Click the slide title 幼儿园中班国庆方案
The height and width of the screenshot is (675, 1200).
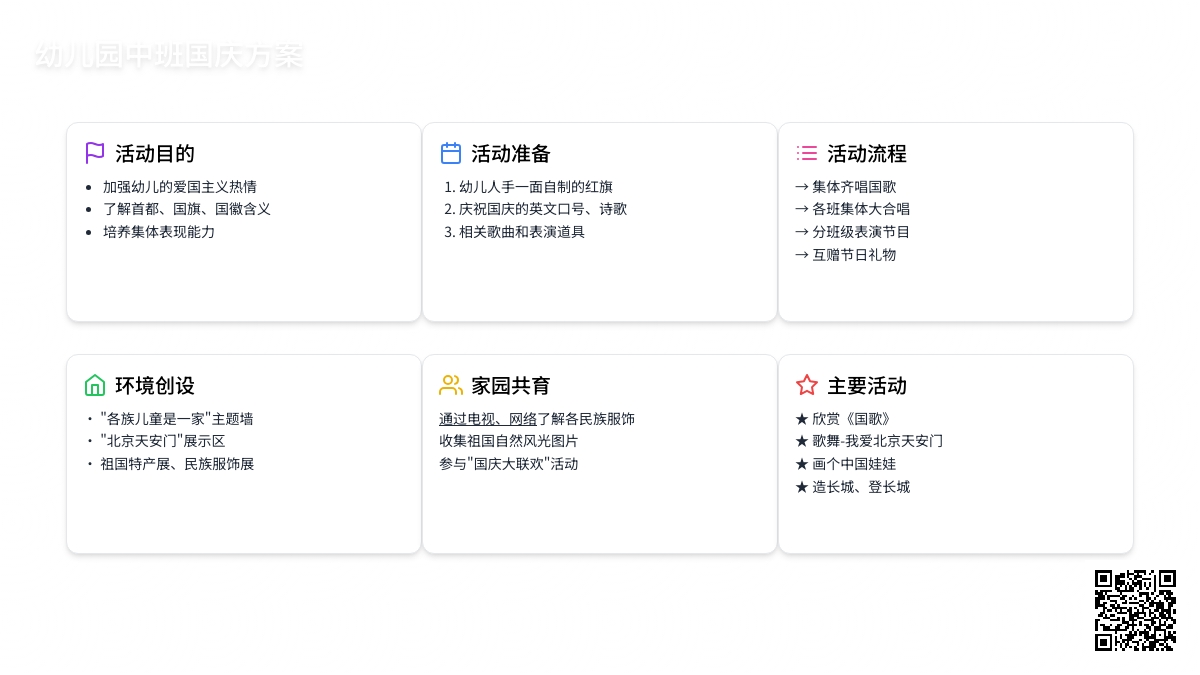click(x=168, y=56)
